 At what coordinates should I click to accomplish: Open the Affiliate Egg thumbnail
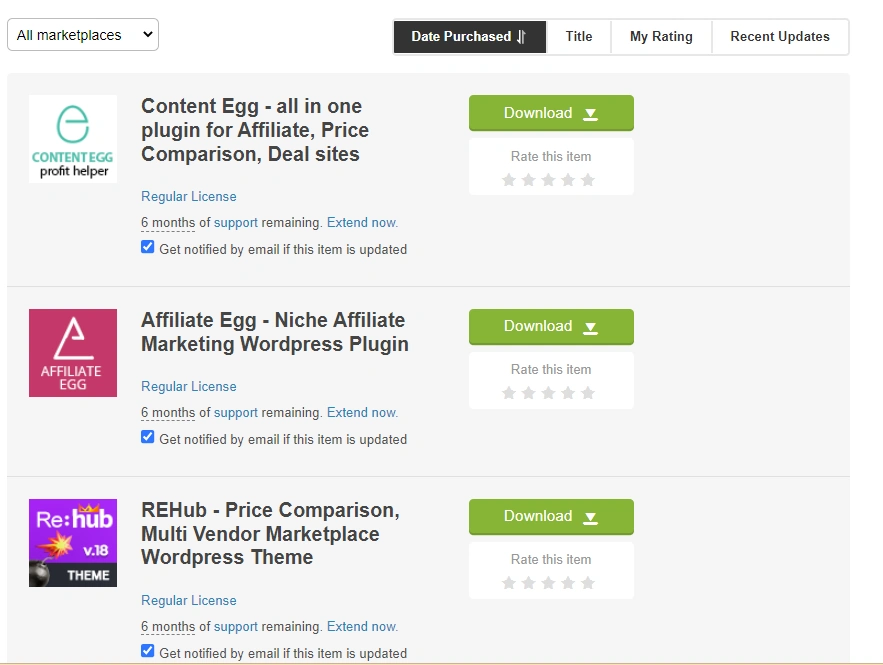[x=73, y=353]
